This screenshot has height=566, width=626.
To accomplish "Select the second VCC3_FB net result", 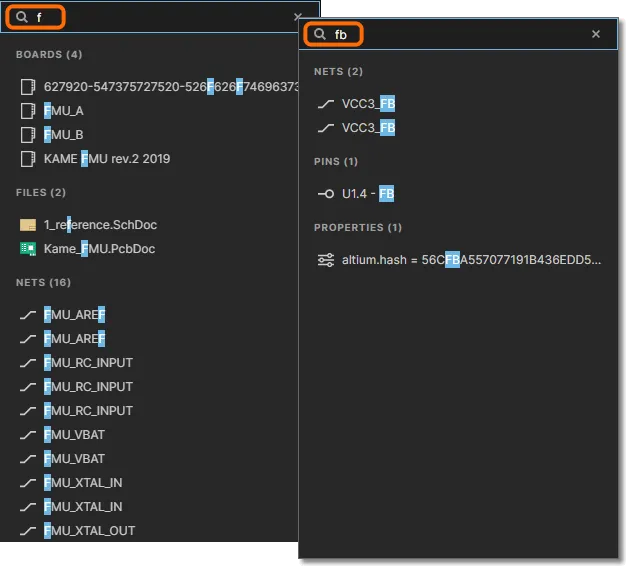I will pyautogui.click(x=368, y=128).
